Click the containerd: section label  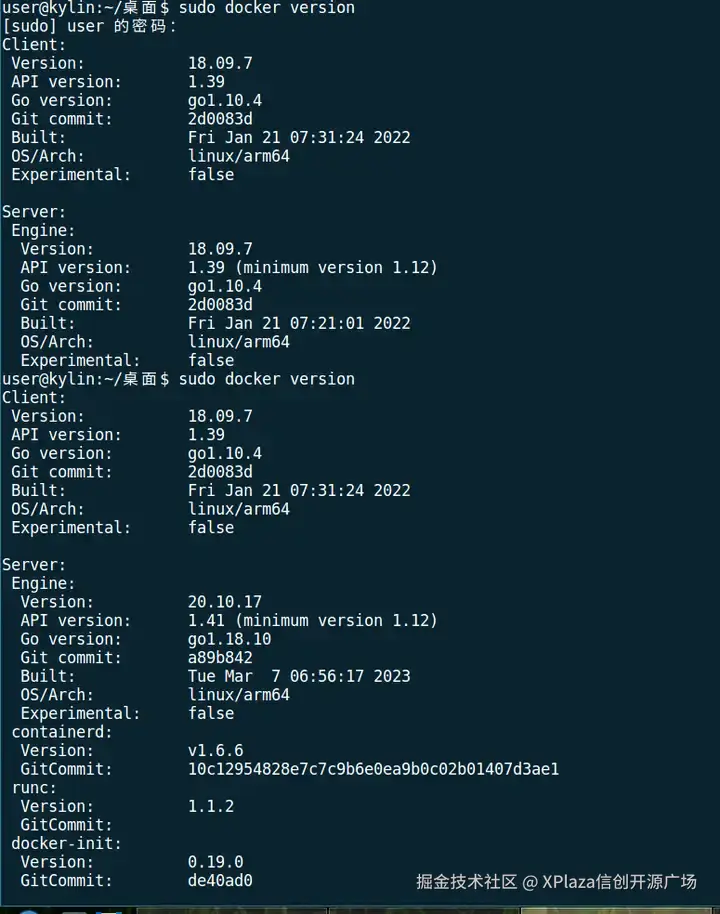pyautogui.click(x=62, y=732)
